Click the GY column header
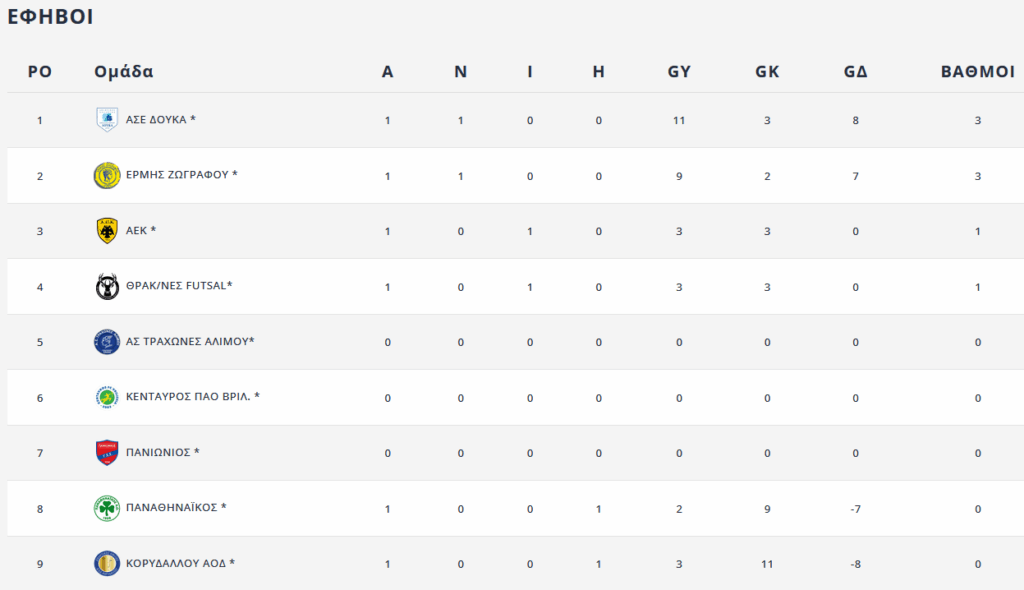 [x=679, y=72]
